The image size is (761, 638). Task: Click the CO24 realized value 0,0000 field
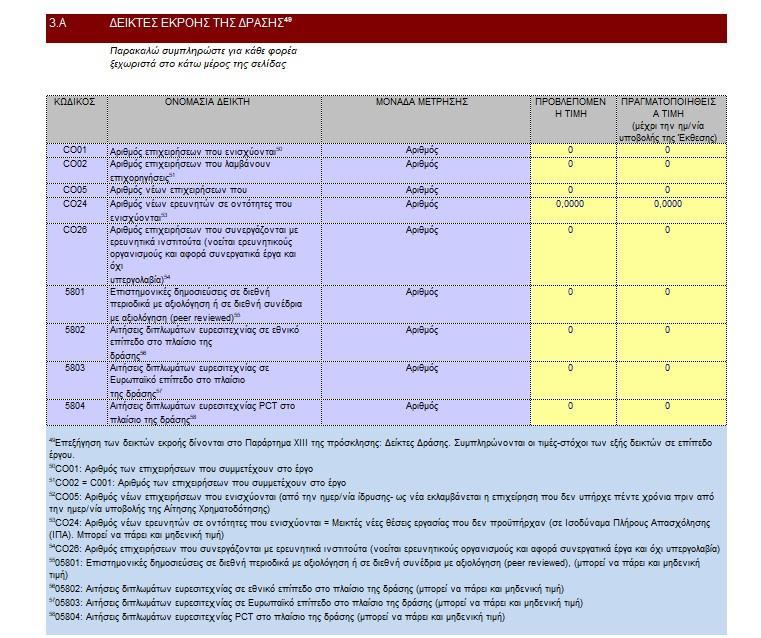point(671,210)
